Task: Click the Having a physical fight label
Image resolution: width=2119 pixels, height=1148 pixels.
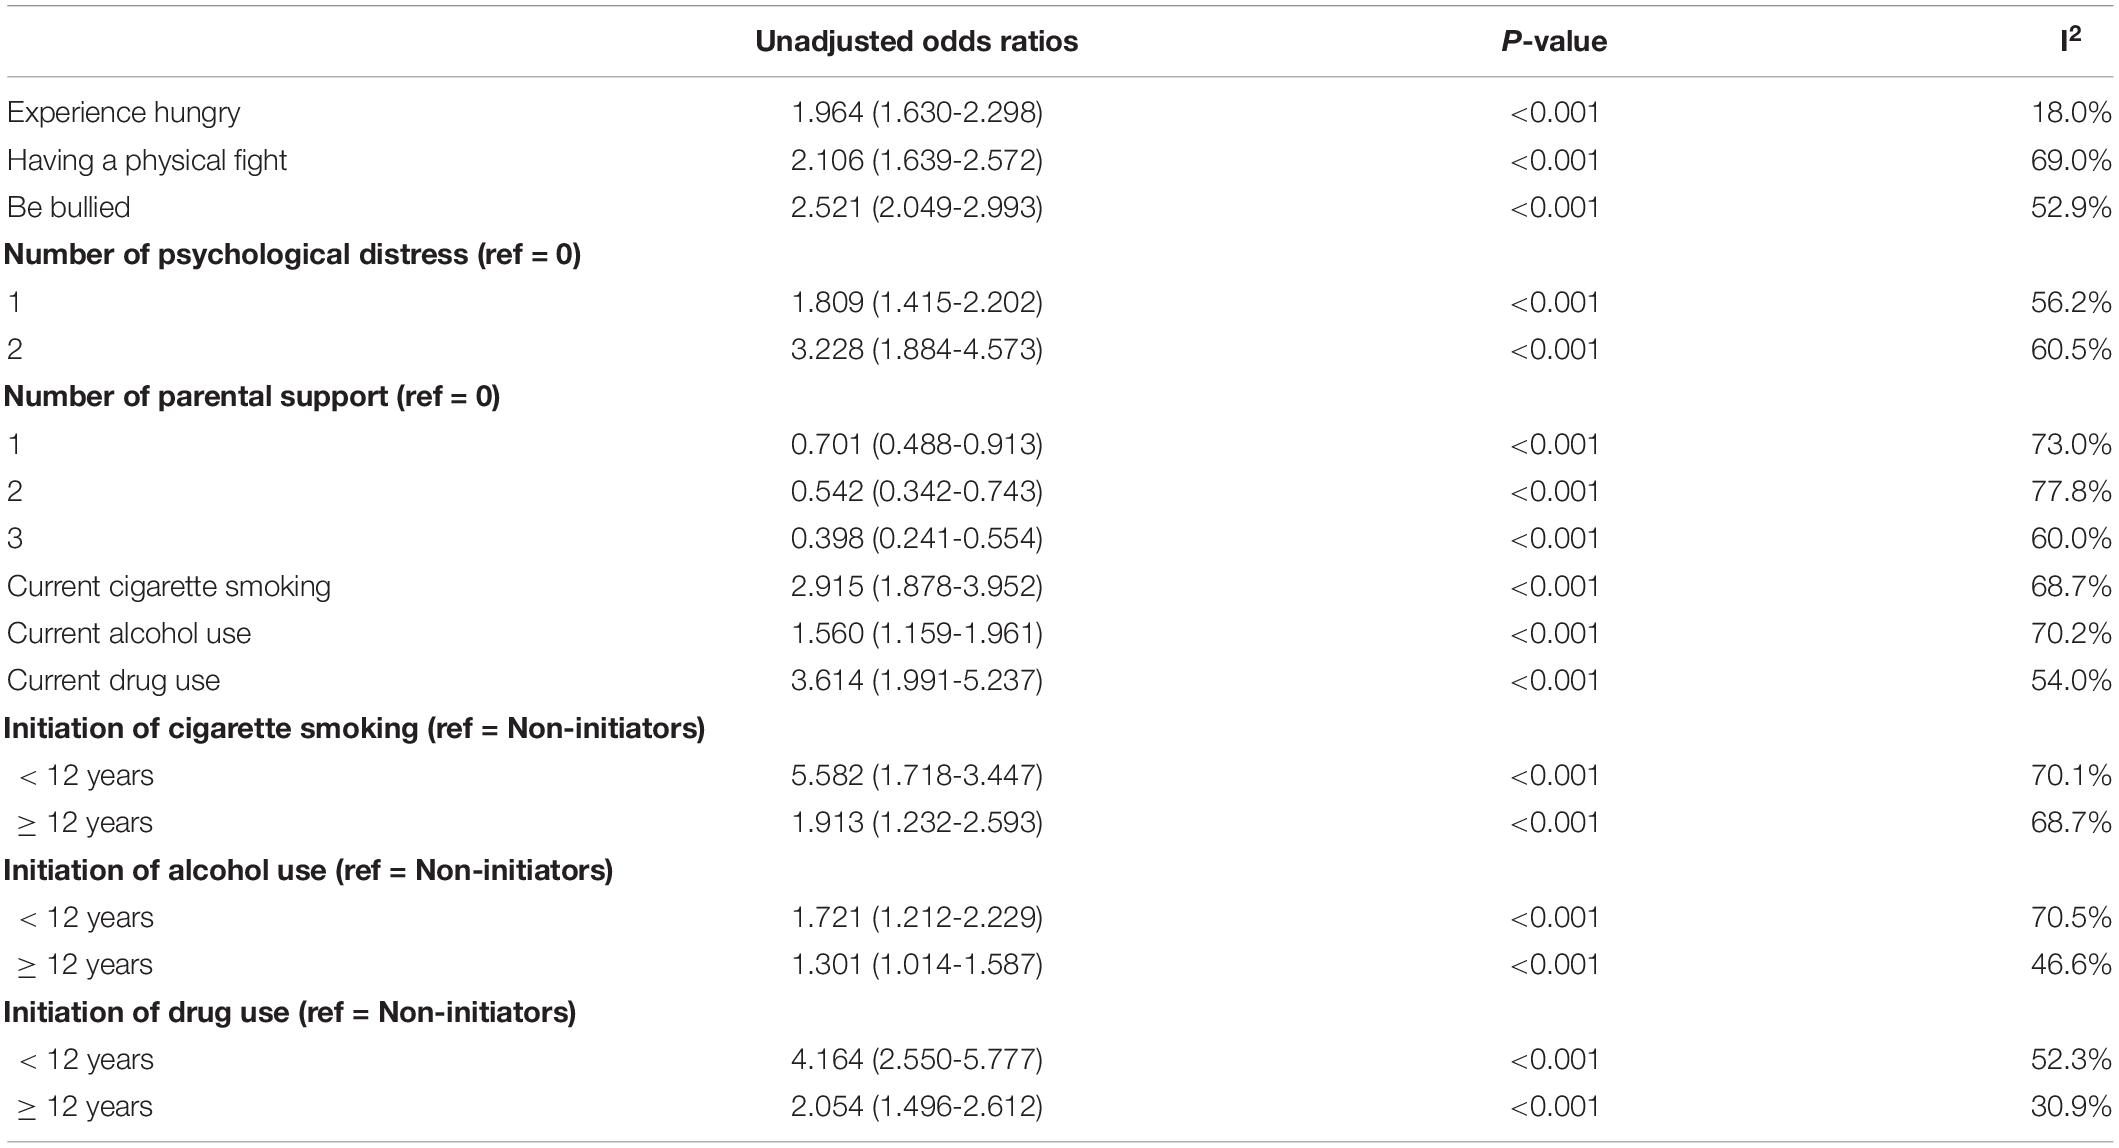Action: tap(147, 160)
